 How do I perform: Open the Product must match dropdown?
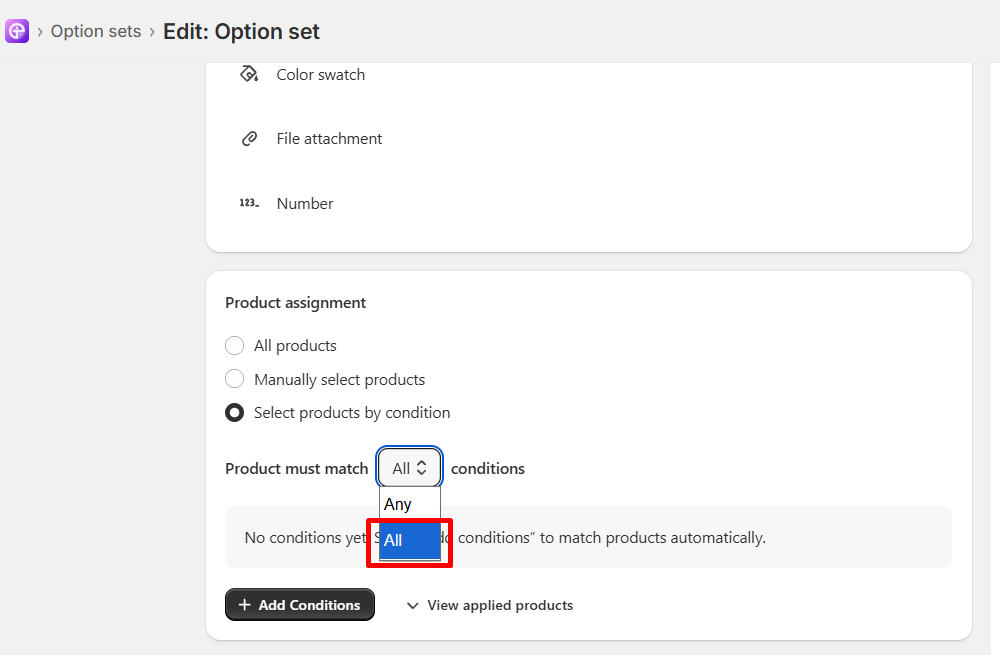tap(409, 468)
